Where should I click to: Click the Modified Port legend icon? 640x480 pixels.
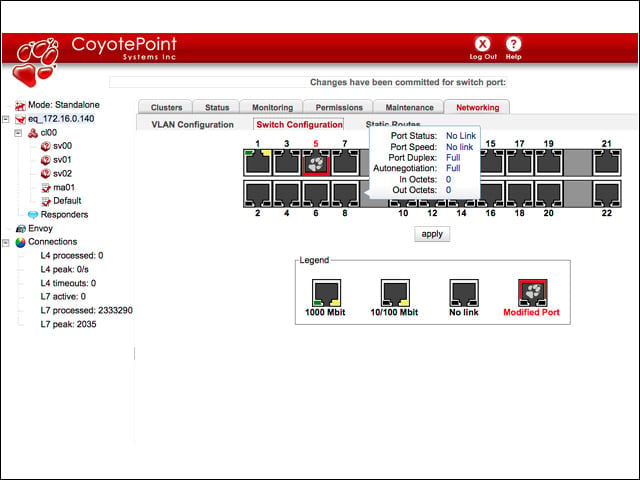pyautogui.click(x=533, y=293)
